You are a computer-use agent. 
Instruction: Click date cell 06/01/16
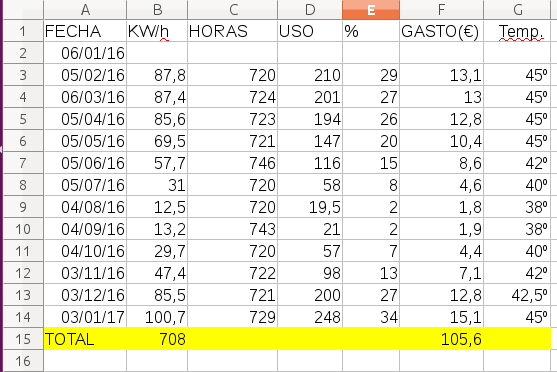(x=85, y=53)
